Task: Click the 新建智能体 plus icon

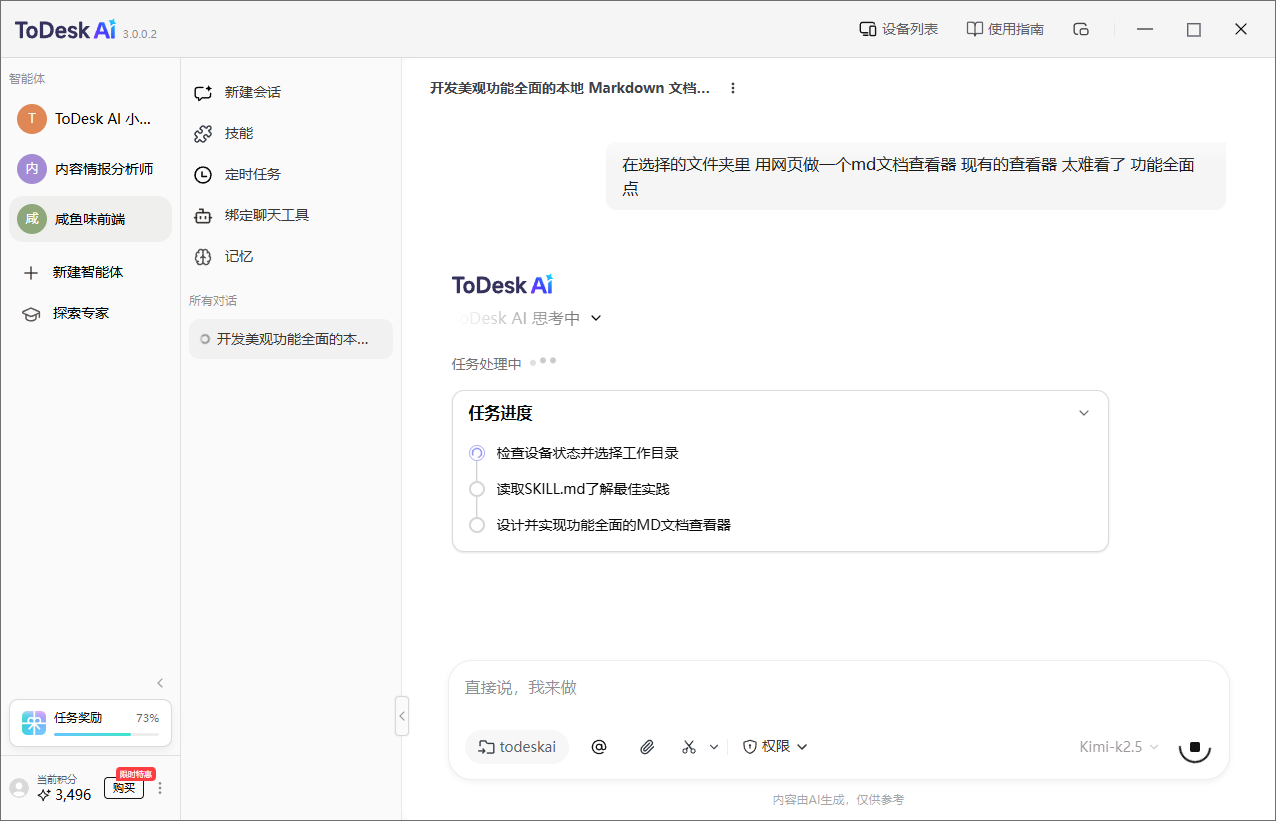Action: pyautogui.click(x=31, y=272)
